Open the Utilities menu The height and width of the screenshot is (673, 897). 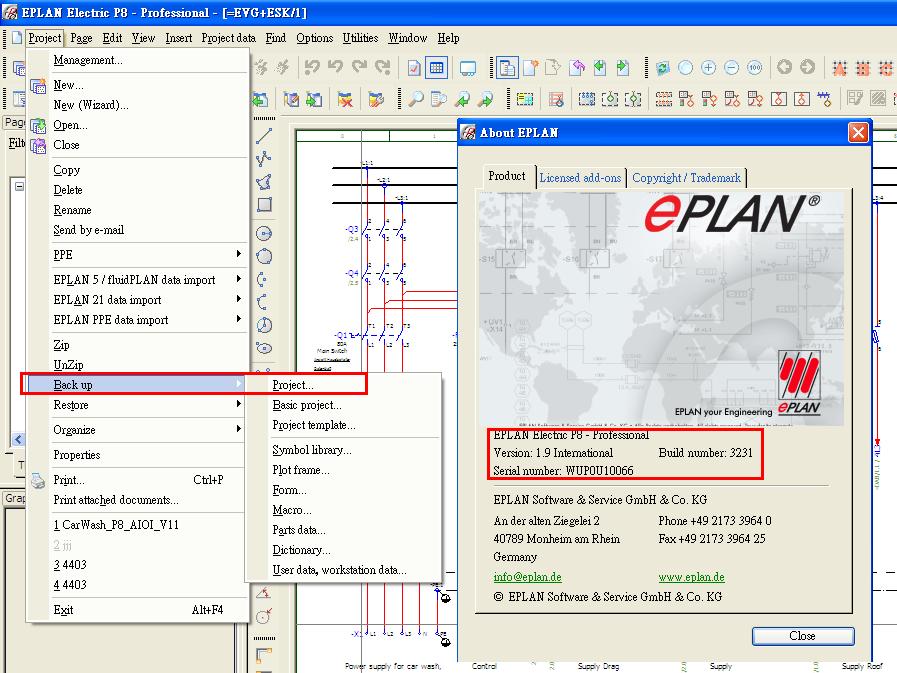(x=360, y=38)
